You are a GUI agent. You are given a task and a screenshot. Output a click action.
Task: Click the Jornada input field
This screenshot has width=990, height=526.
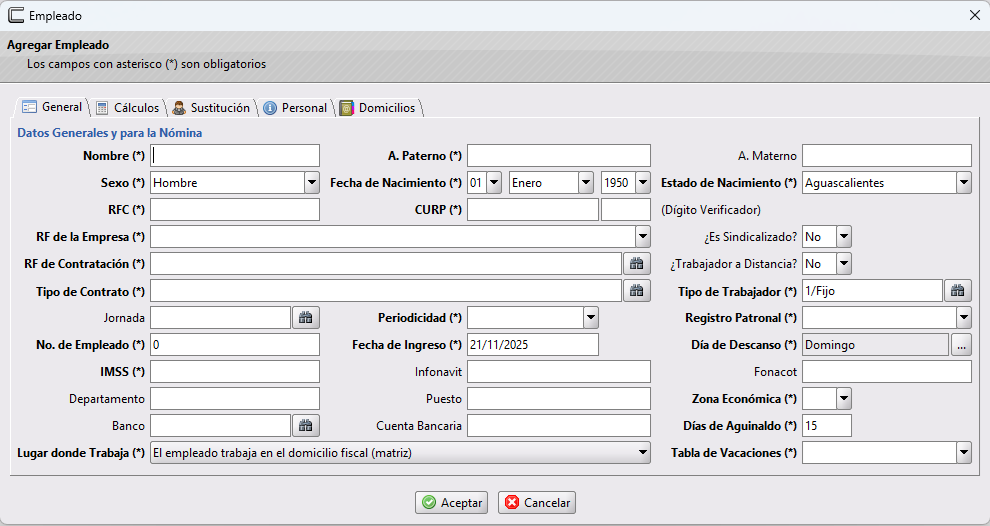pyautogui.click(x=220, y=318)
